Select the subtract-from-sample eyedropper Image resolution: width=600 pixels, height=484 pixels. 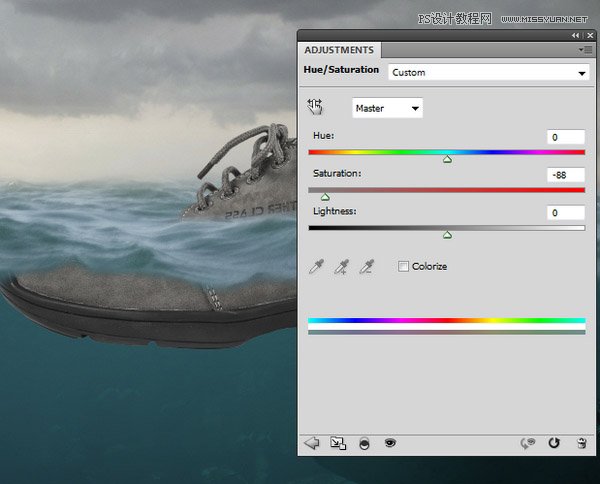tap(366, 267)
